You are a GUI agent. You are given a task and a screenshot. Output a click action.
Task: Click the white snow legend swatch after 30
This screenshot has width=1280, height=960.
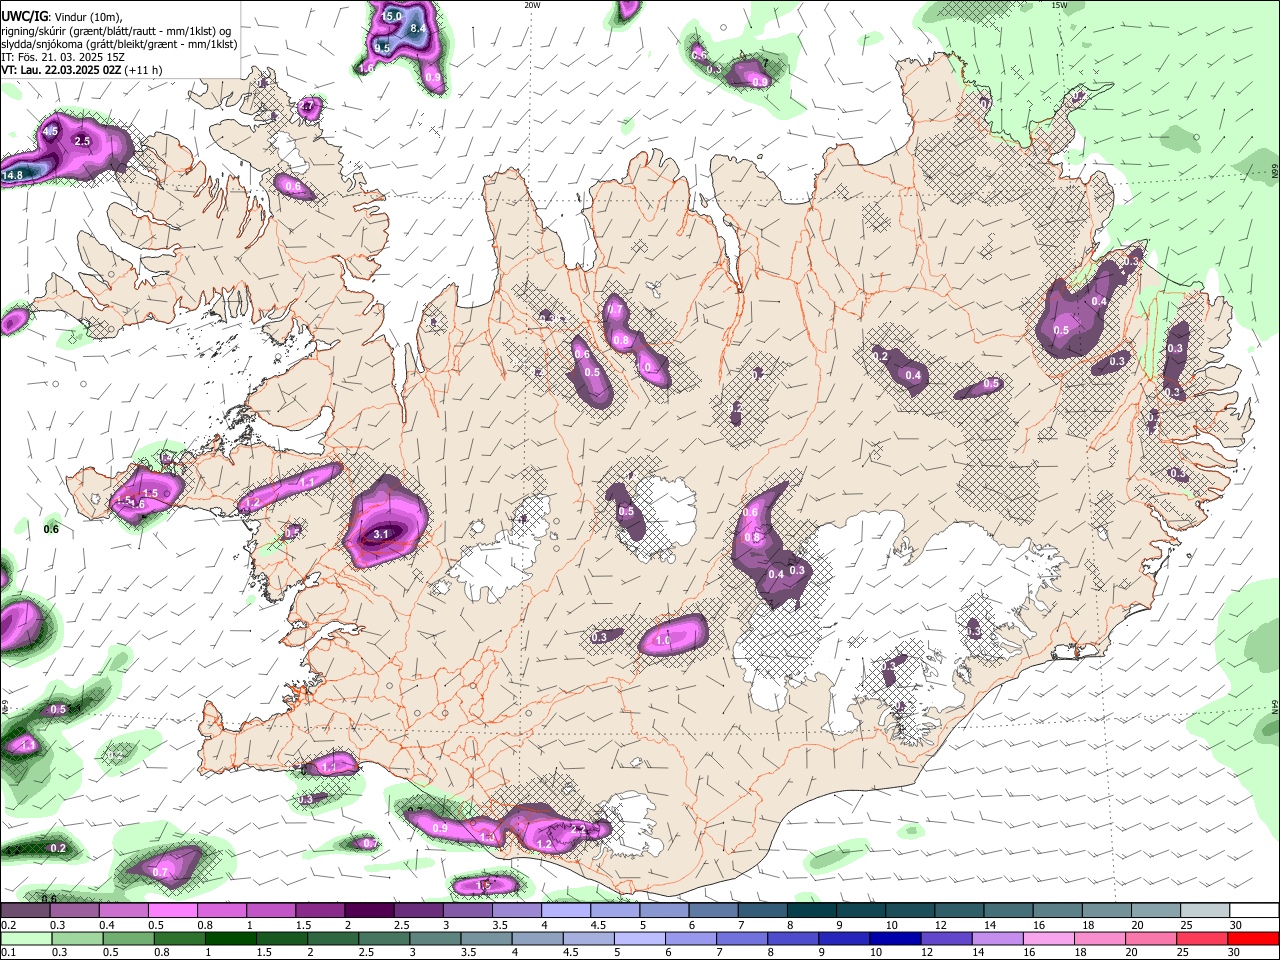tap(1255, 911)
